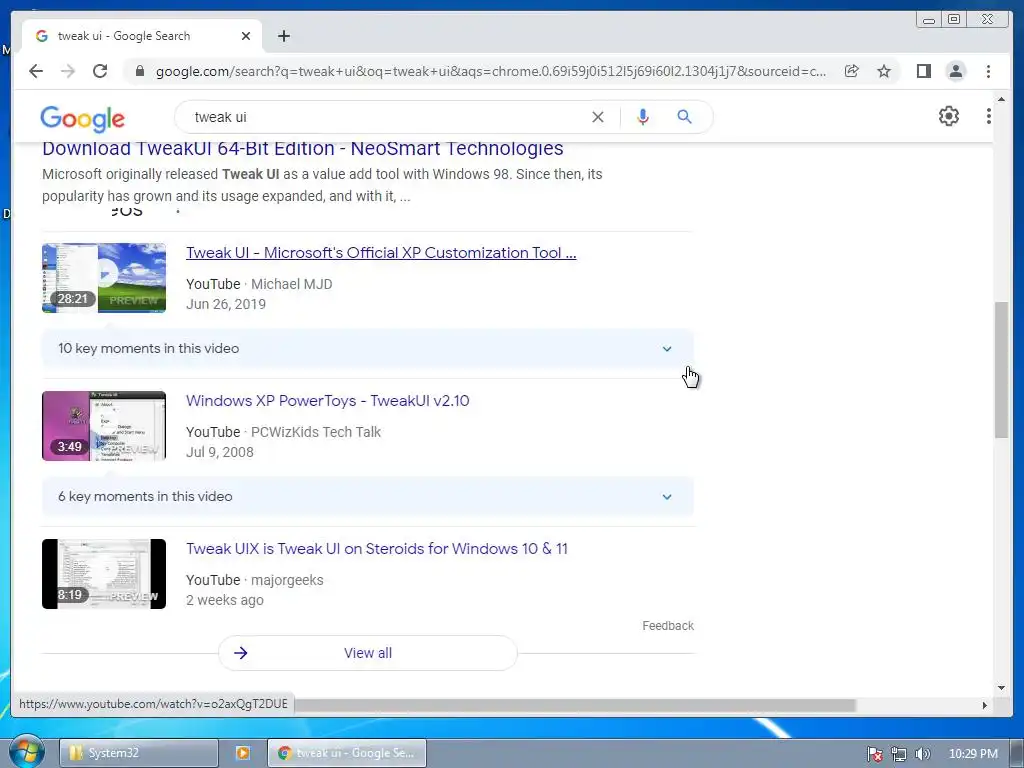Play the 28:21 video thumbnail
1024x768 pixels.
104,278
